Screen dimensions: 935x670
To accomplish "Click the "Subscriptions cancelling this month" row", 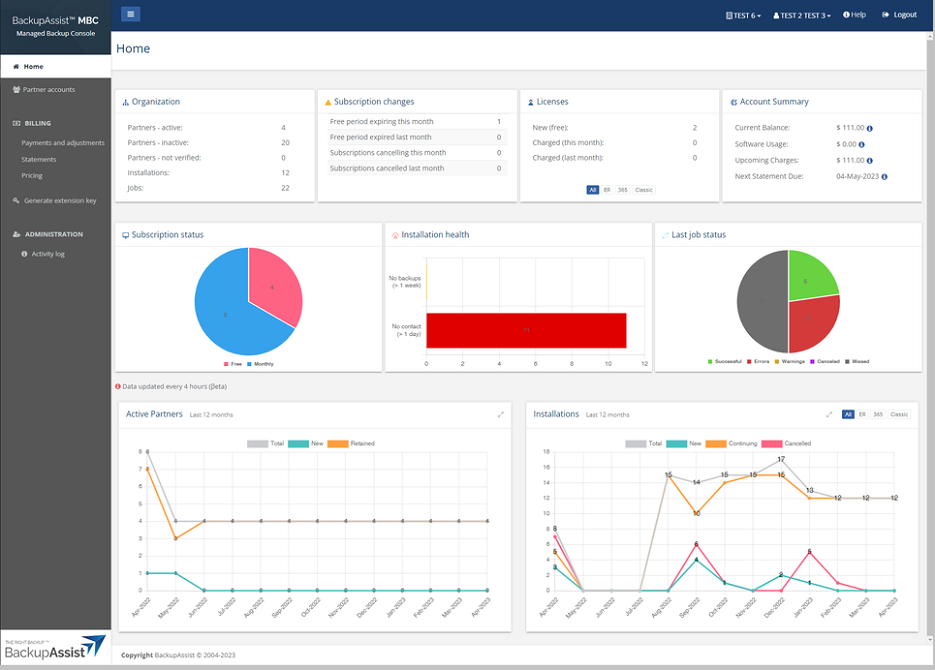I will (x=416, y=153).
